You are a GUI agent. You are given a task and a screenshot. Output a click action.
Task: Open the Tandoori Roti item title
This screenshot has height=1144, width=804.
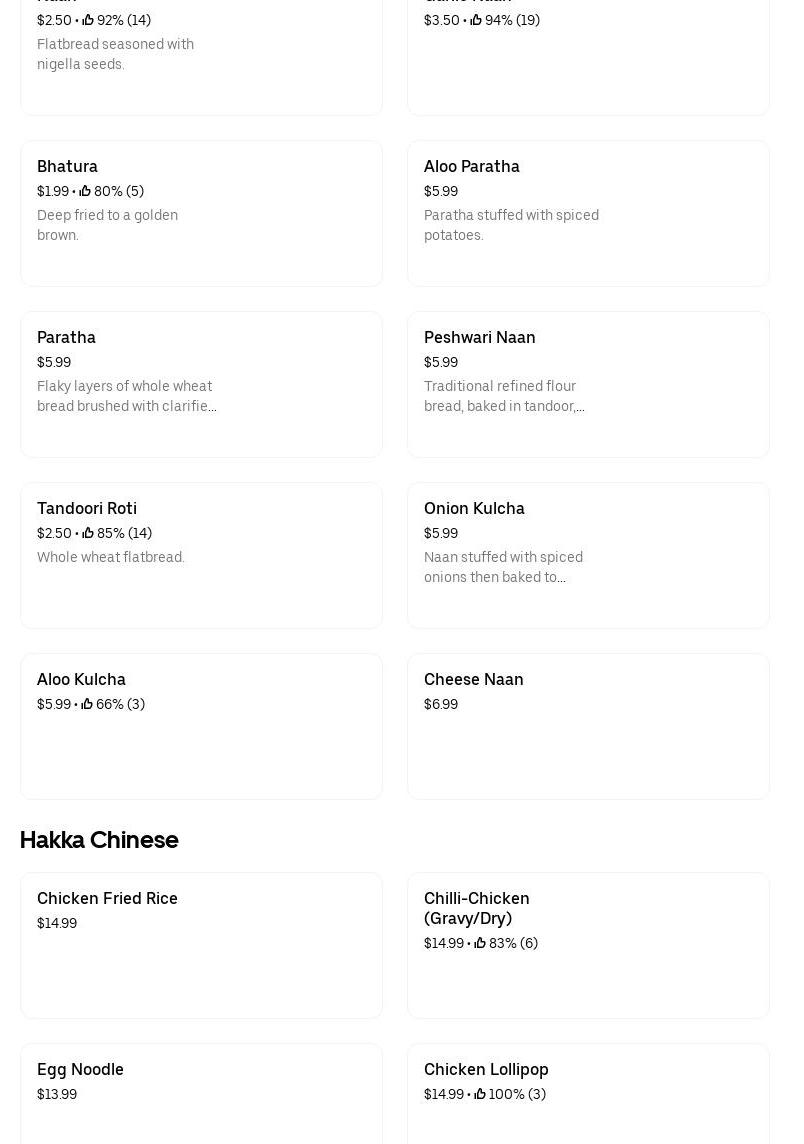coord(87,508)
